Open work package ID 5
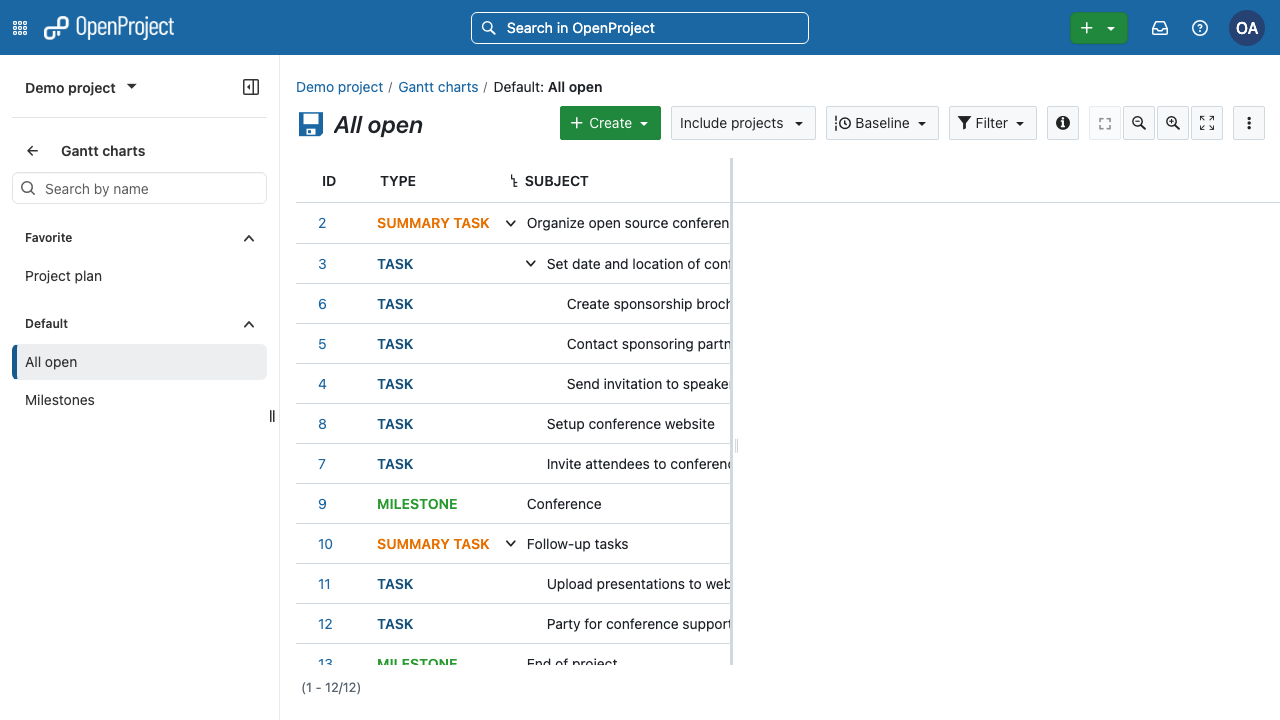Screen dimensions: 1280x720 pyautogui.click(x=322, y=344)
